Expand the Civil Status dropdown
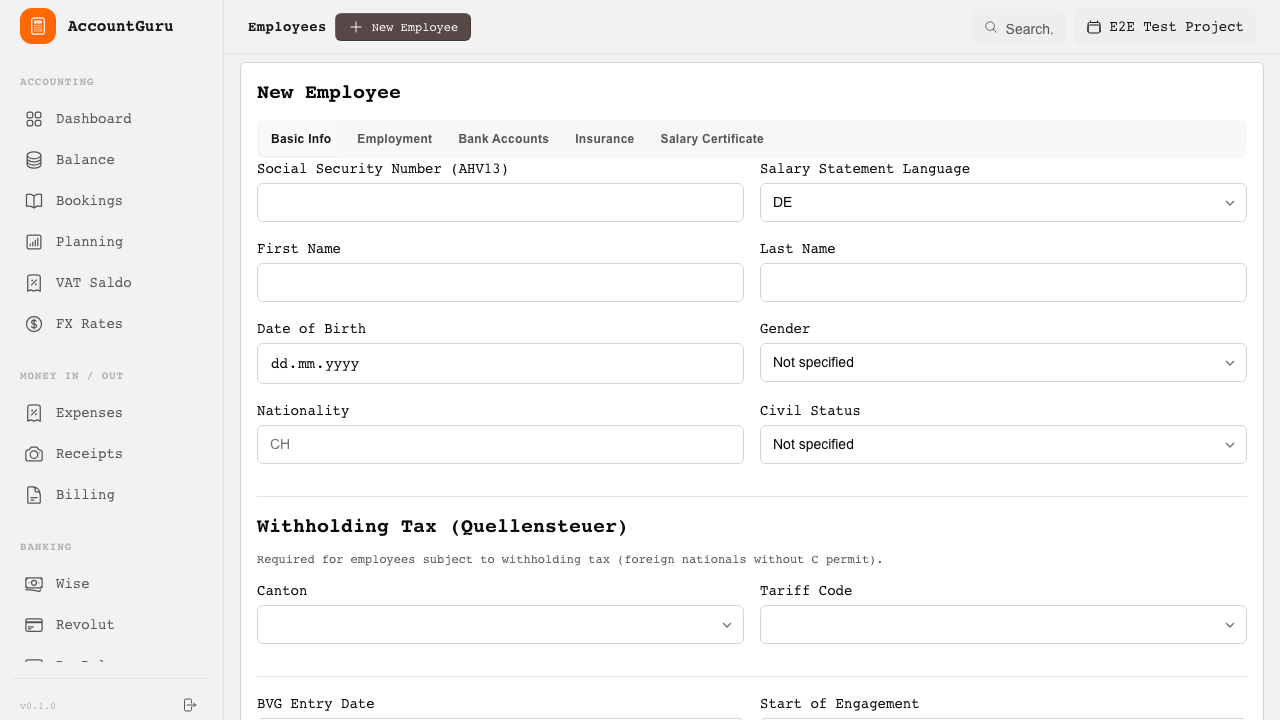The width and height of the screenshot is (1280, 720). [x=1002, y=445]
